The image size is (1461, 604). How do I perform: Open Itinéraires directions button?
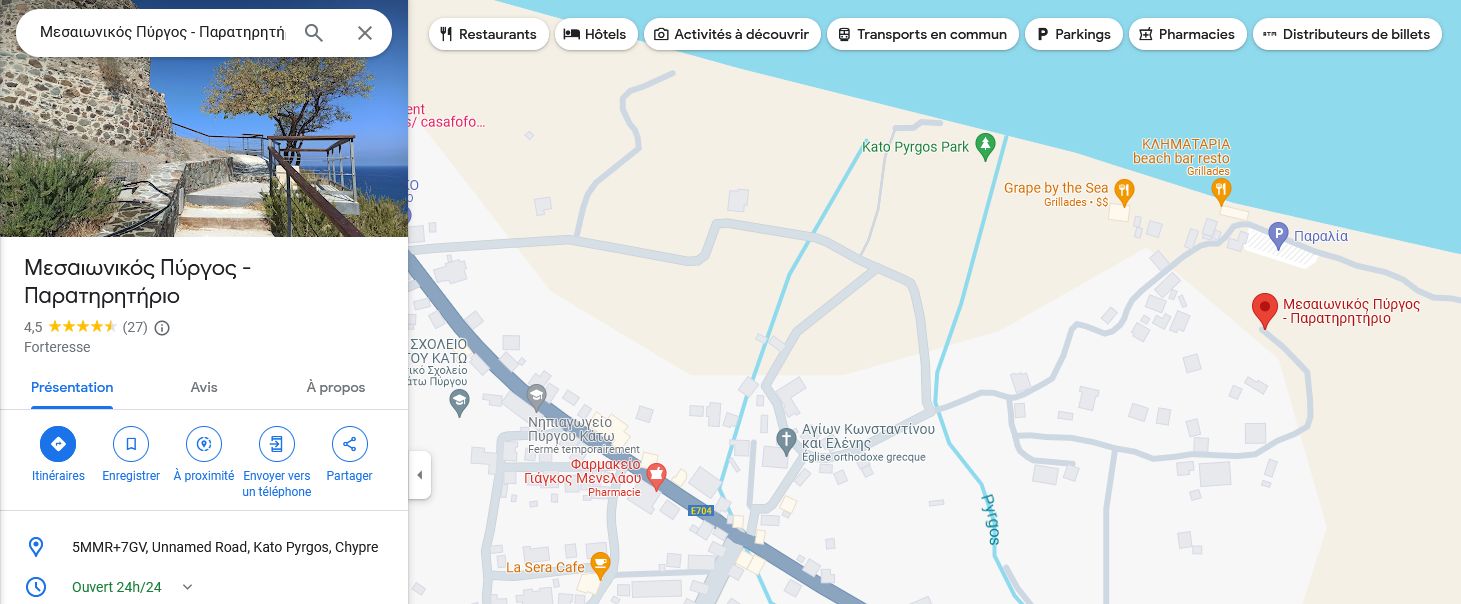point(58,444)
